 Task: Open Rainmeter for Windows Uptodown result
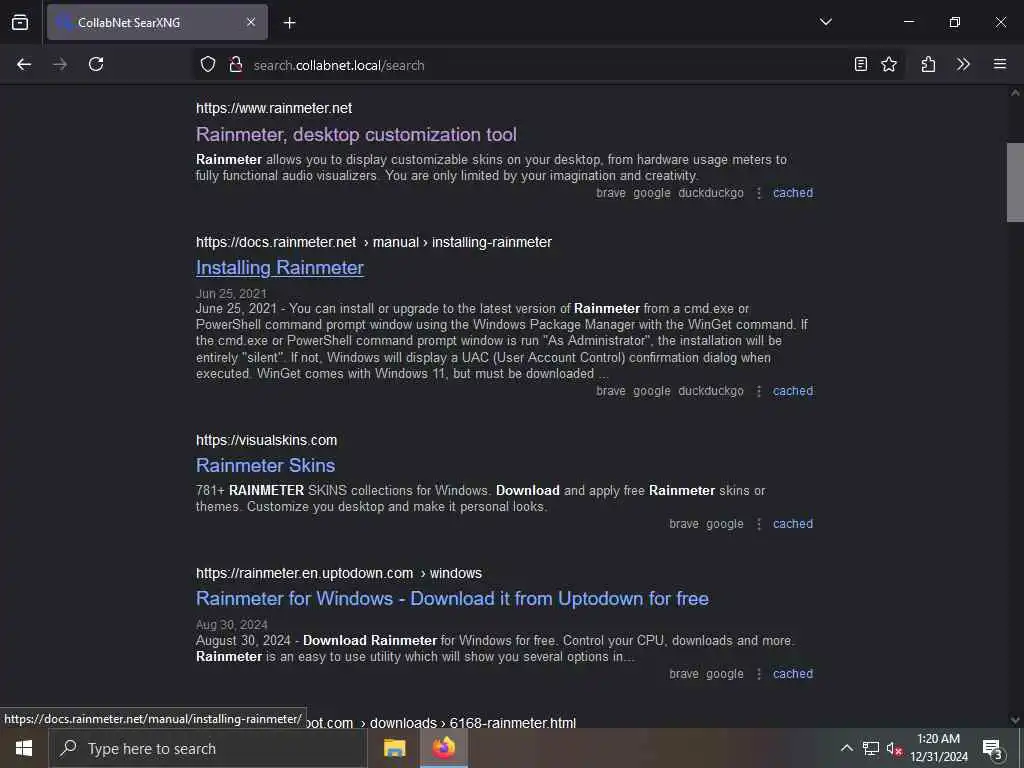(452, 599)
